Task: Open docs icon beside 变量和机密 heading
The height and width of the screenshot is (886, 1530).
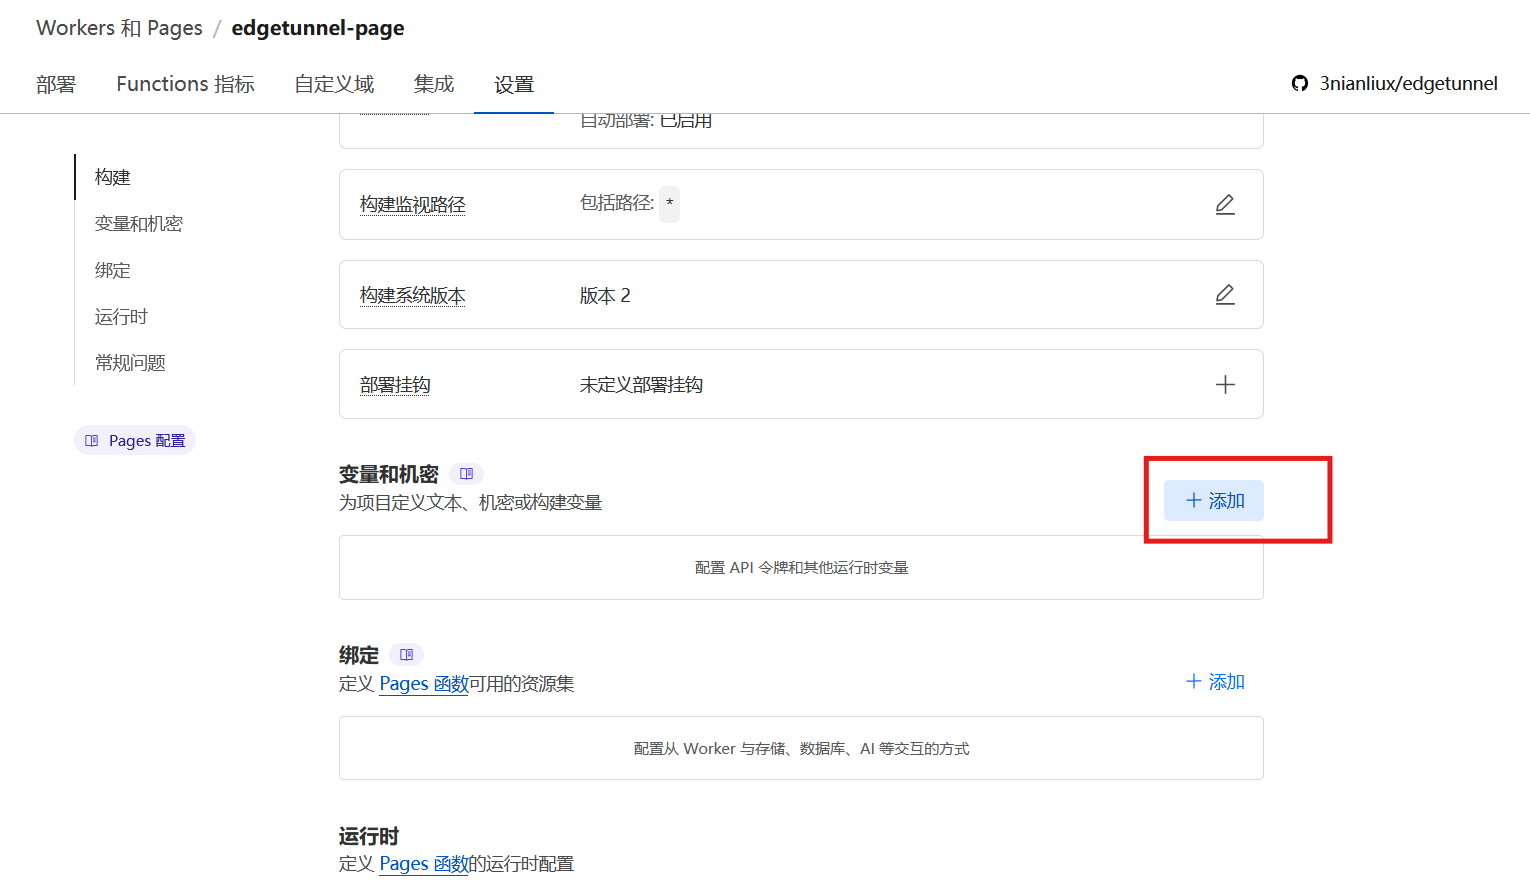Action: click(466, 474)
